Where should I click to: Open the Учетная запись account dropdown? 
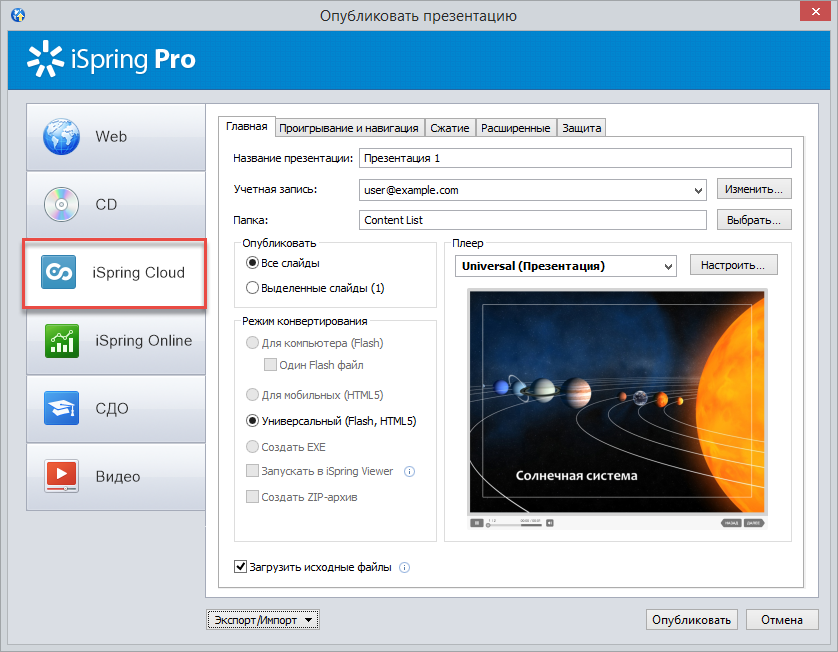click(532, 190)
